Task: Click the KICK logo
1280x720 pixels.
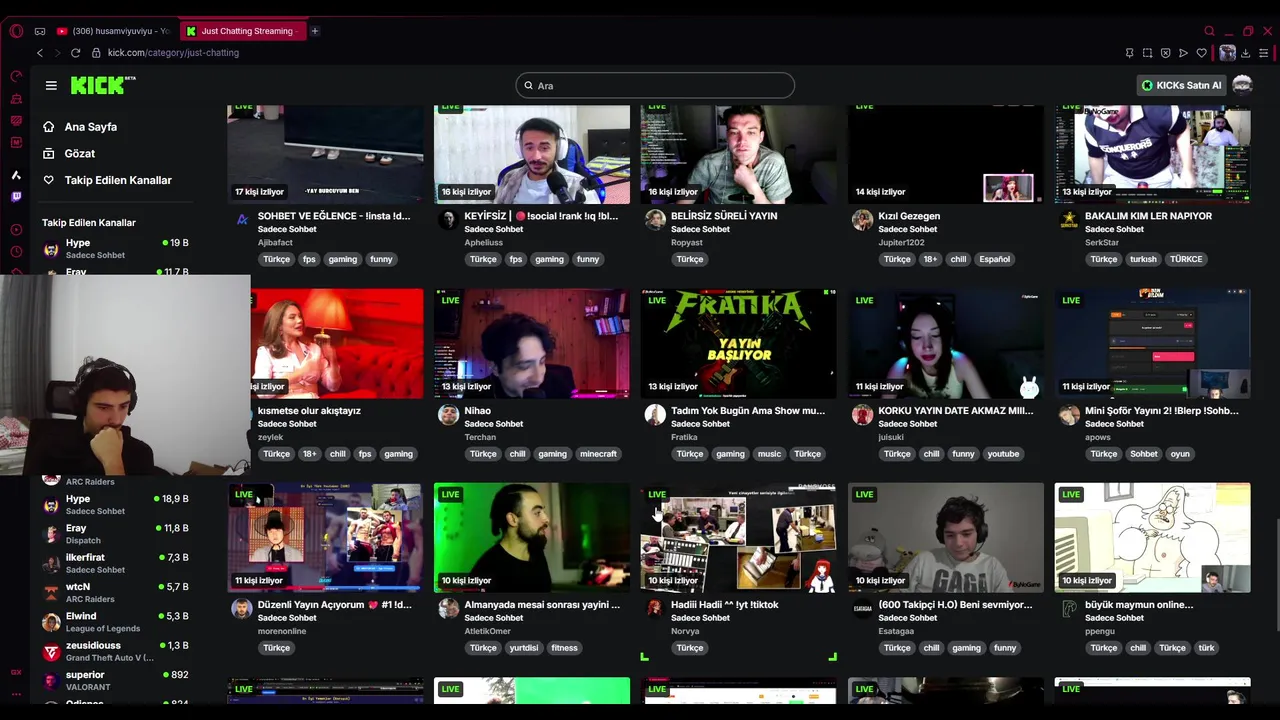Action: pyautogui.click(x=103, y=86)
